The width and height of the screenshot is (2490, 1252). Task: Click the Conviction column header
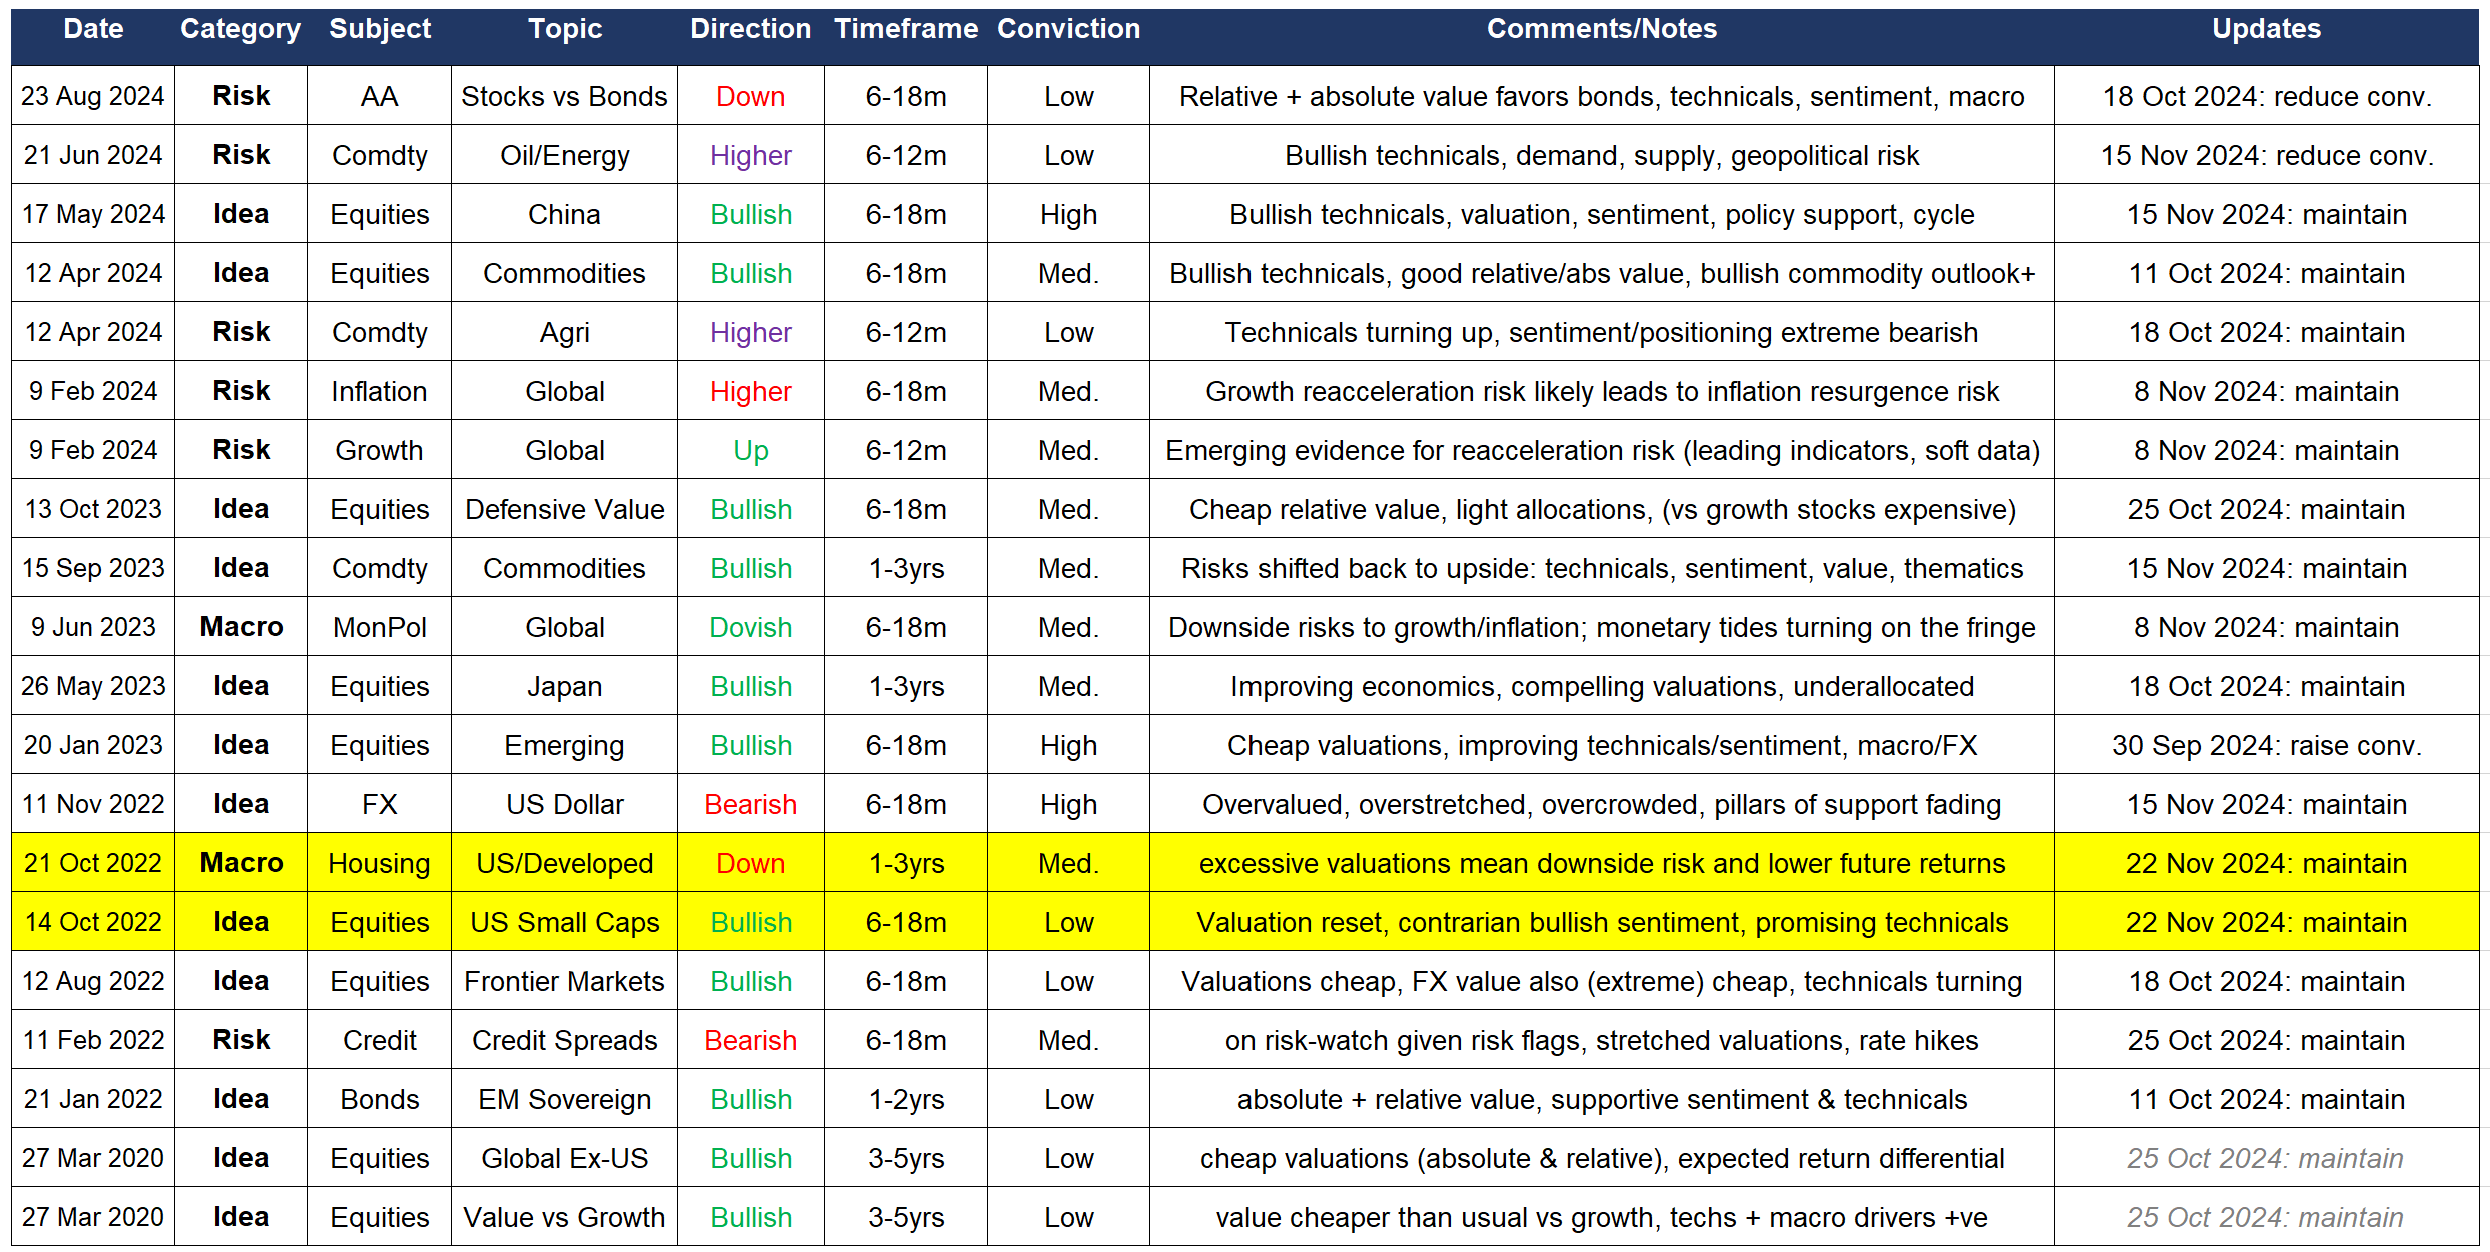(x=1068, y=29)
